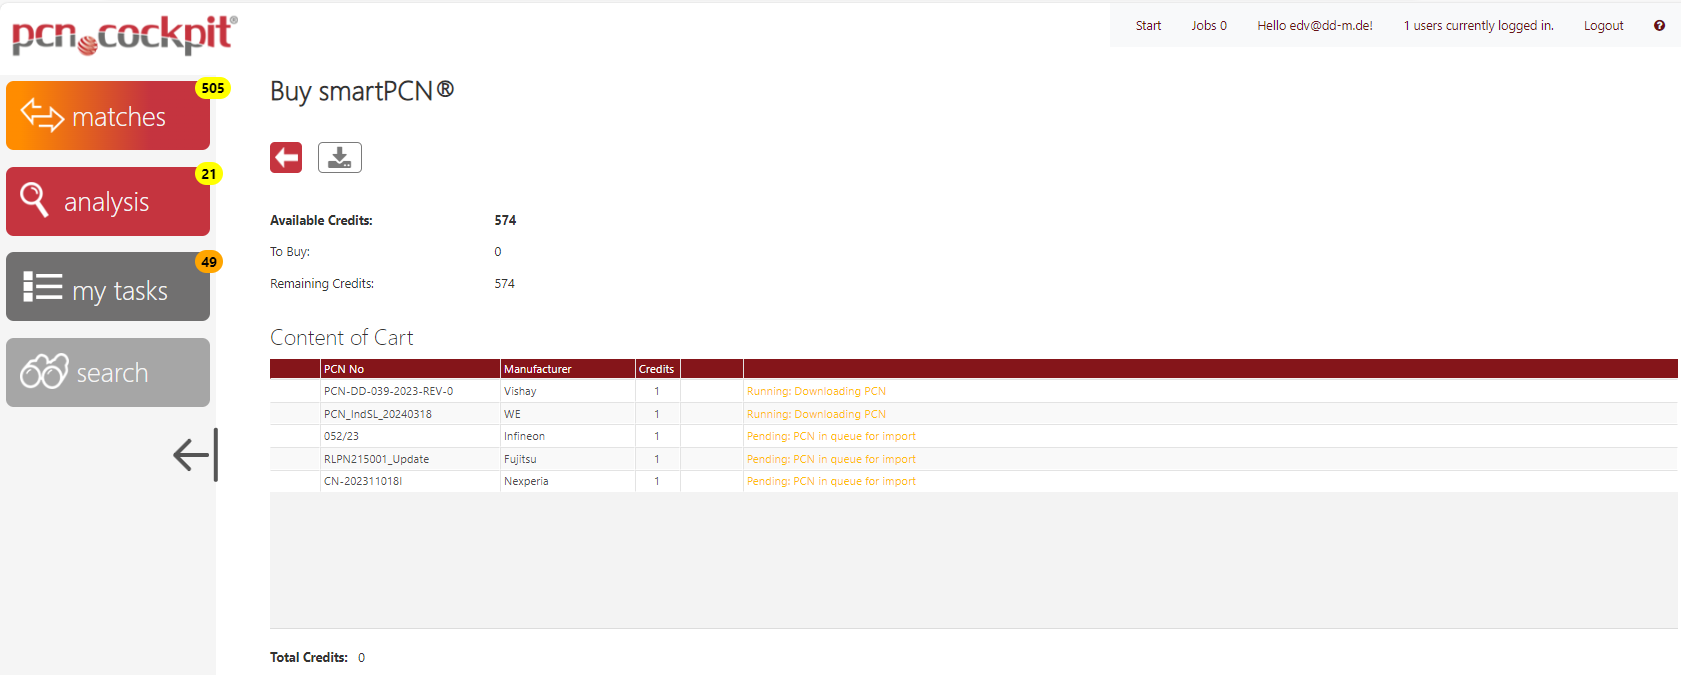
Task: Sort cart by PCN No column header
Action: tap(344, 369)
